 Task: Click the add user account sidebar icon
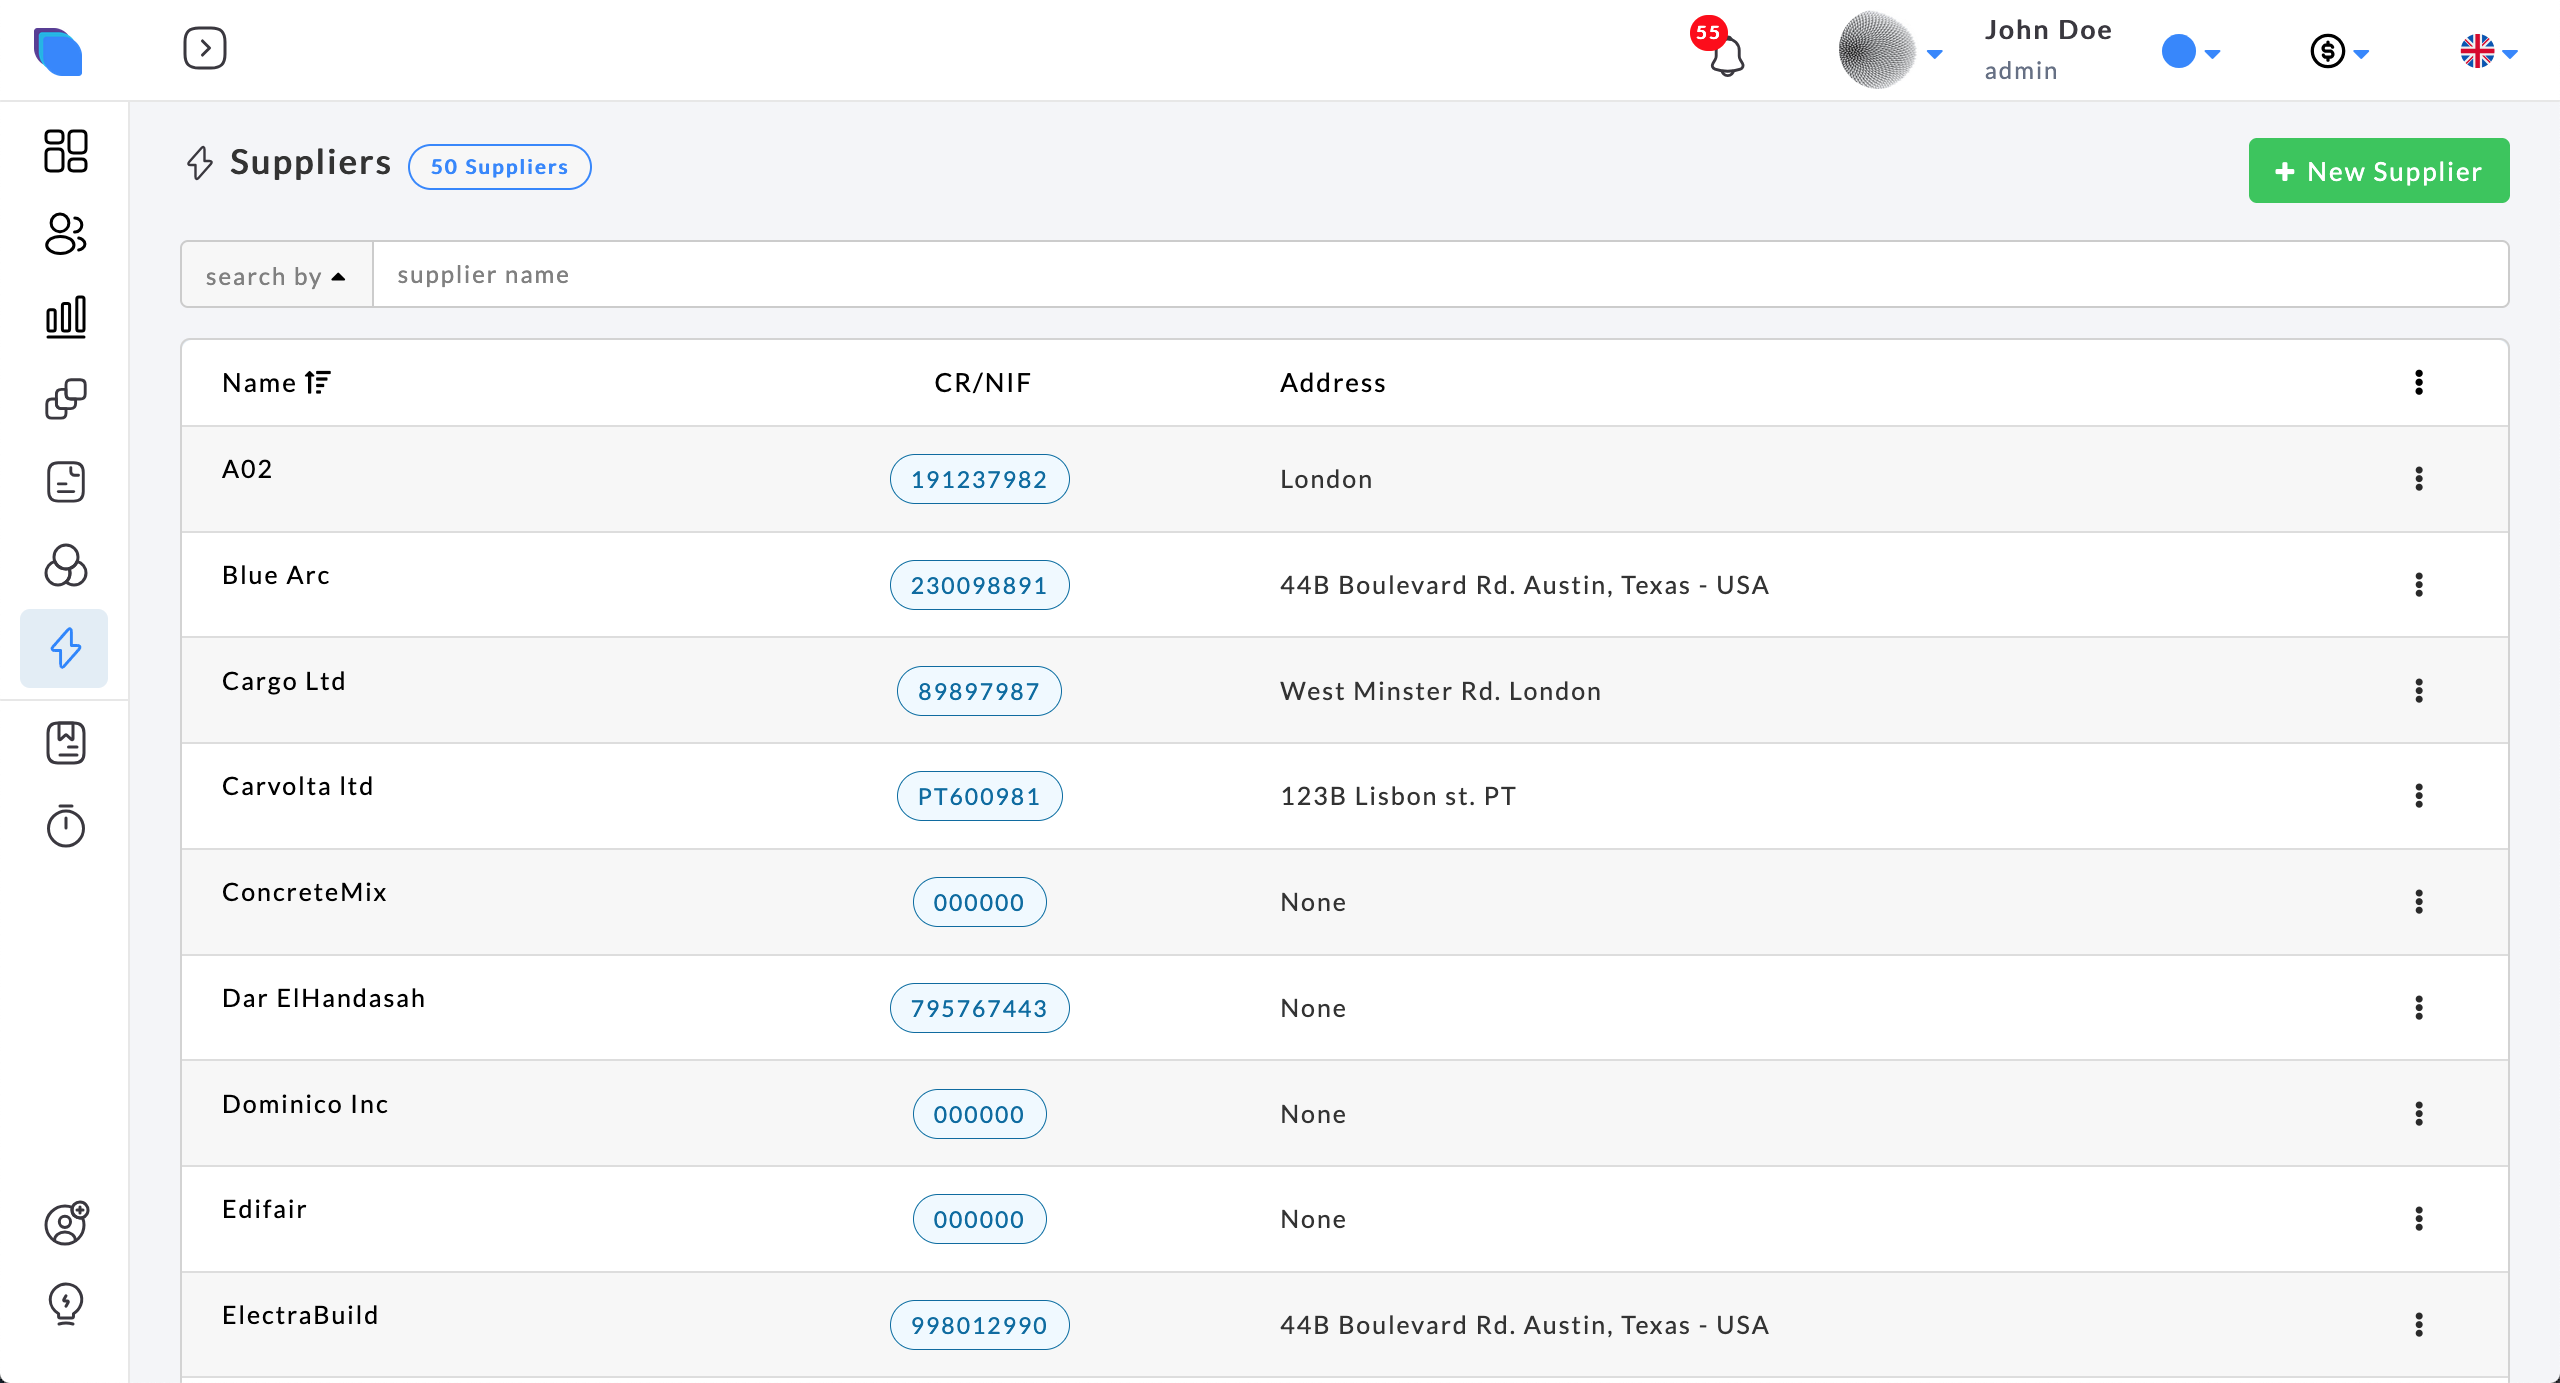coord(66,1222)
